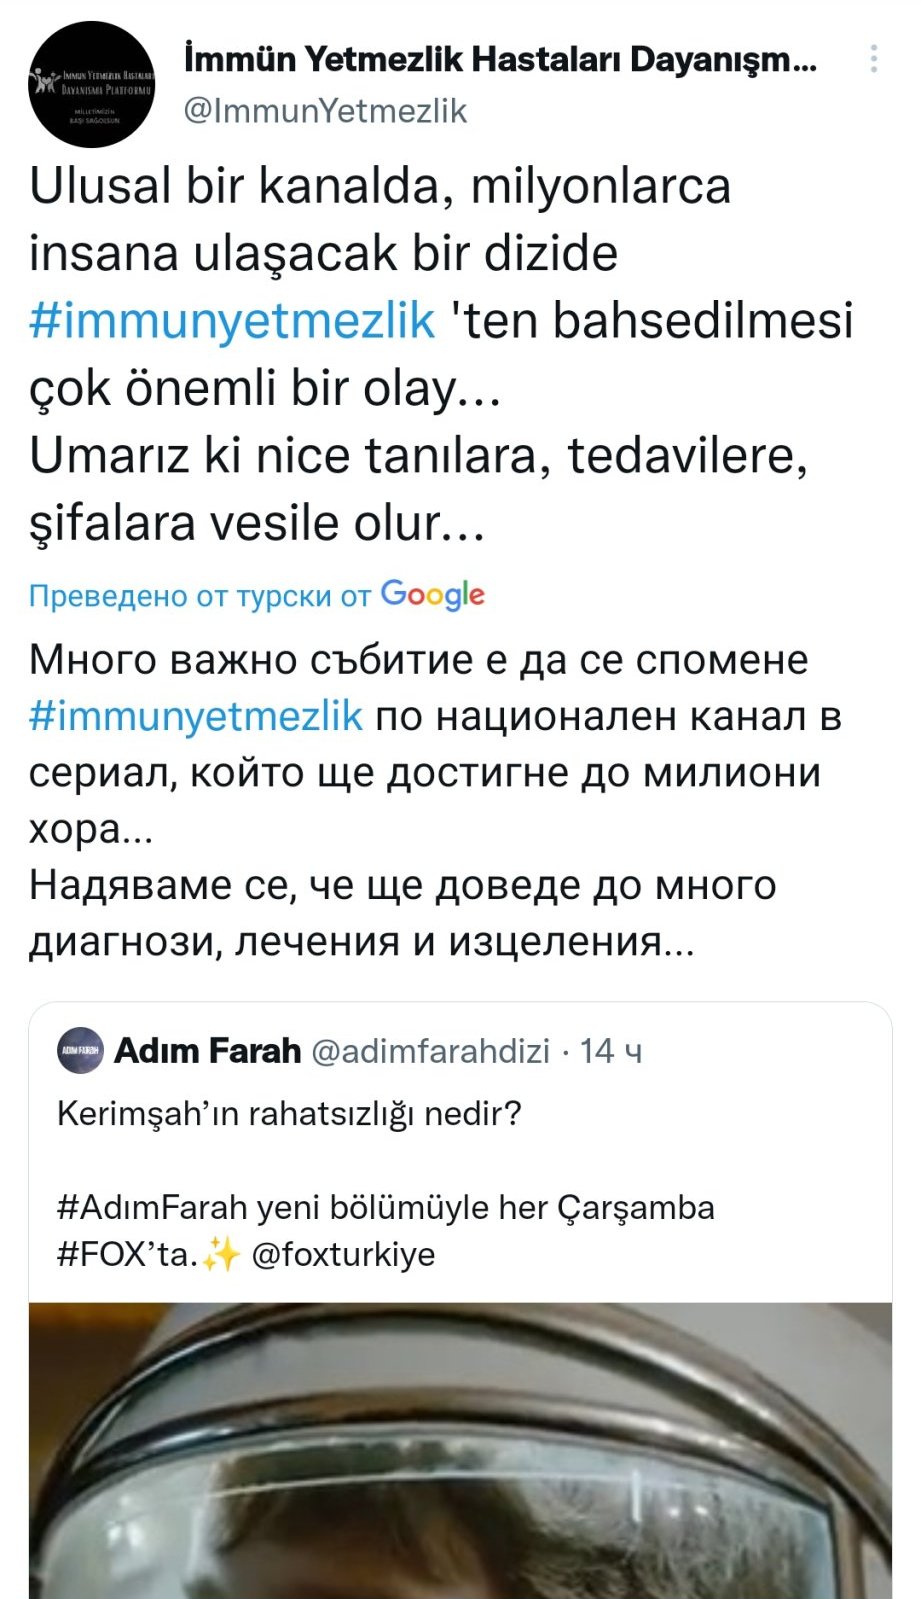Click the 'Преведено от турски от' translation label
Image resolution: width=921 pixels, height=1599 pixels.
point(199,596)
